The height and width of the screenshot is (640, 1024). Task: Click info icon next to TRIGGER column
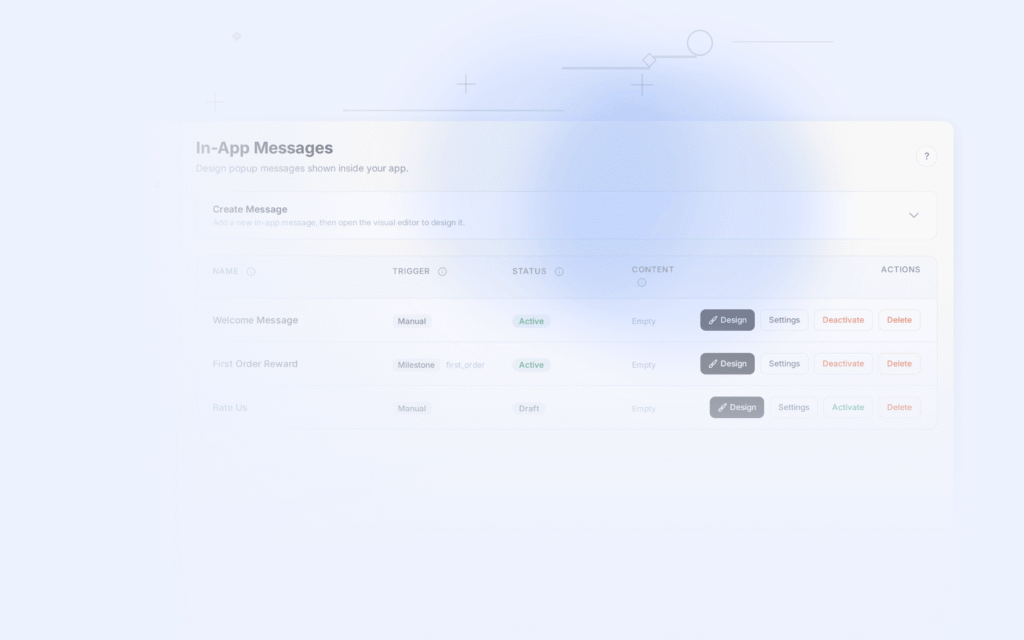442,271
